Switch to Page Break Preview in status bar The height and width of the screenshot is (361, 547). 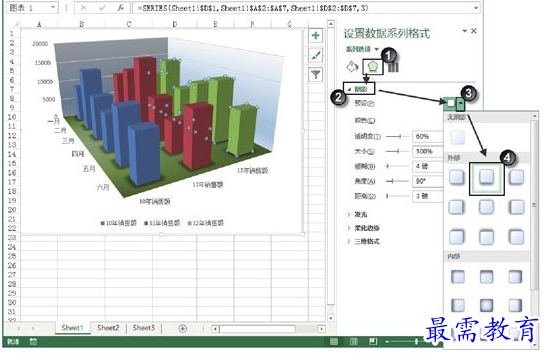[x=373, y=341]
